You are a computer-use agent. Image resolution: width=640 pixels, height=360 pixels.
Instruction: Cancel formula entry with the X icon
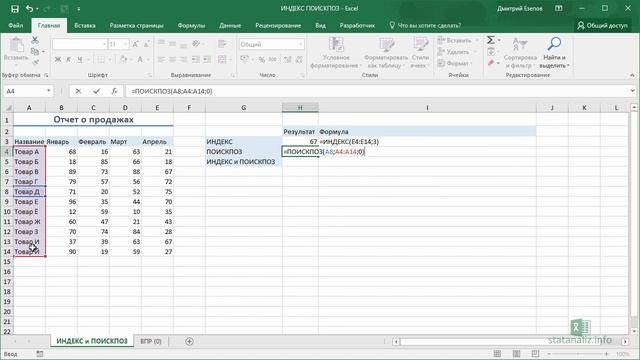[78, 91]
